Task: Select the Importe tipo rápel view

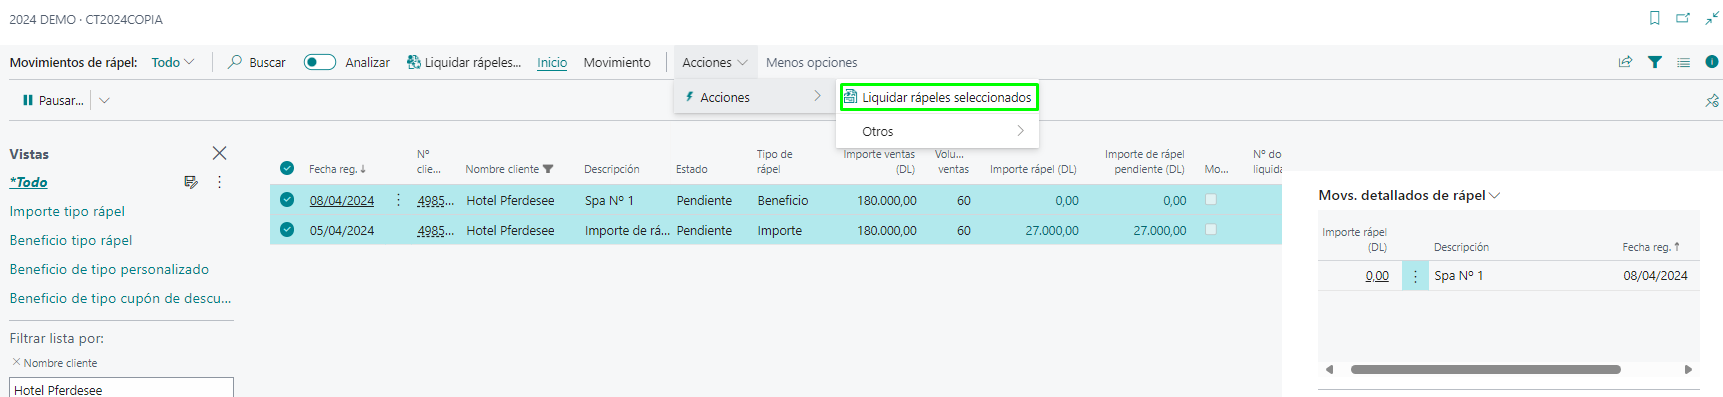Action: 67,211
